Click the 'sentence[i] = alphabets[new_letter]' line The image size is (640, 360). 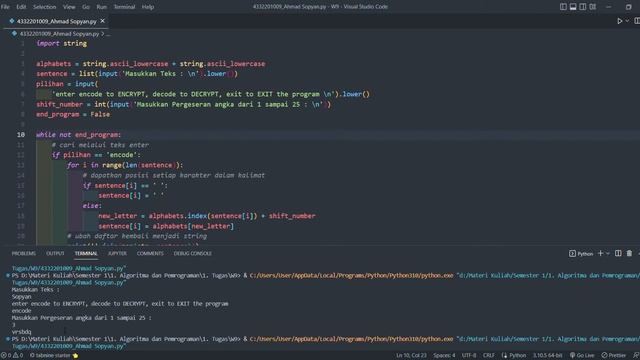[166, 226]
